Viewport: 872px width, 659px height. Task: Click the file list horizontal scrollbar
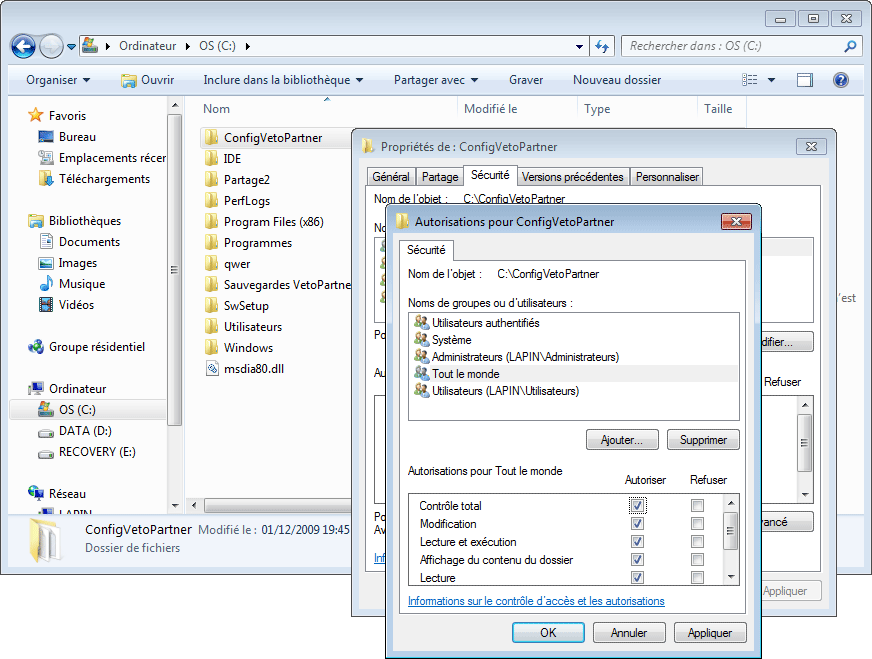[x=278, y=505]
